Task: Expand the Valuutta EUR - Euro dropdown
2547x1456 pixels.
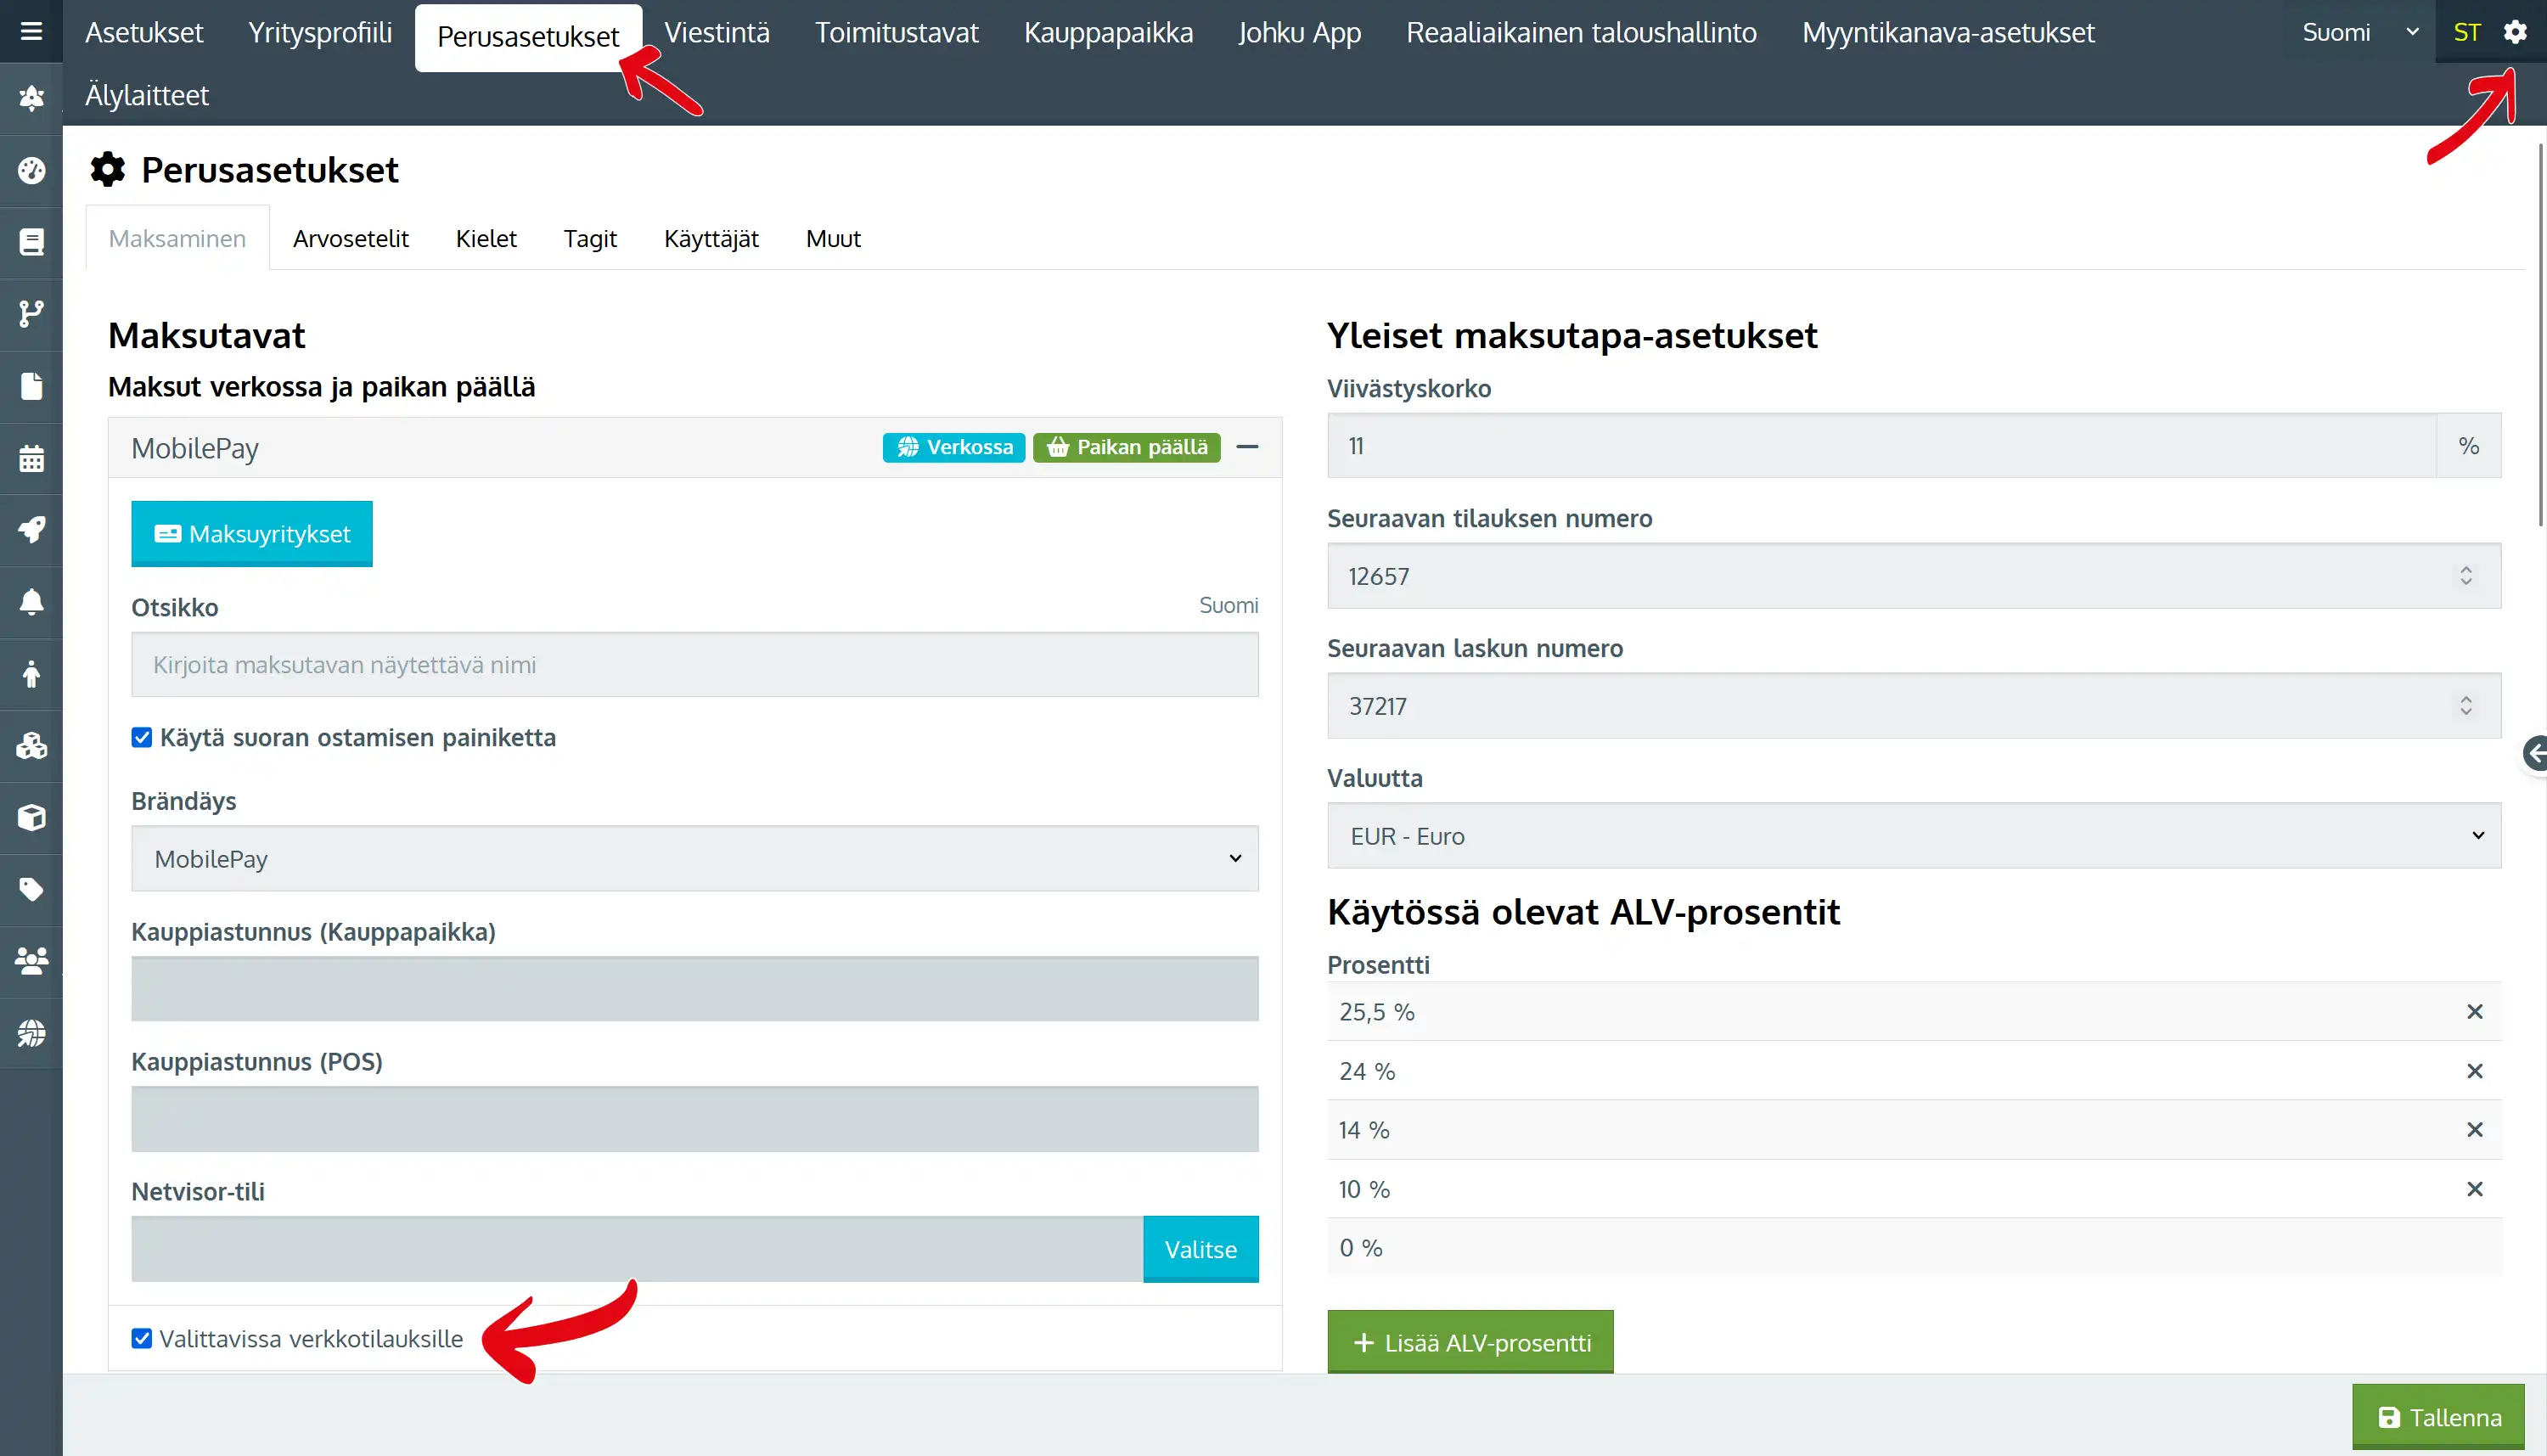Action: [x=1913, y=835]
